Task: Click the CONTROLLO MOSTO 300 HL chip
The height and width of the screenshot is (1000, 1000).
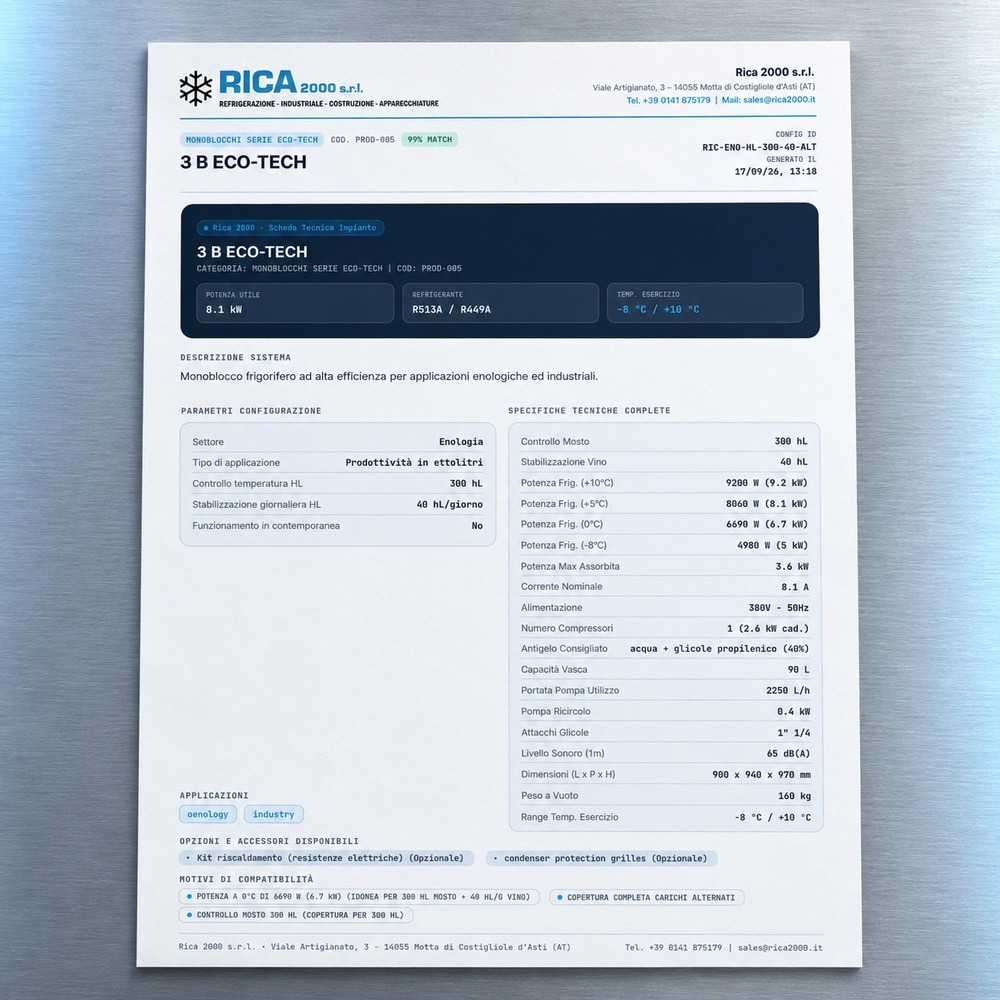Action: [296, 915]
